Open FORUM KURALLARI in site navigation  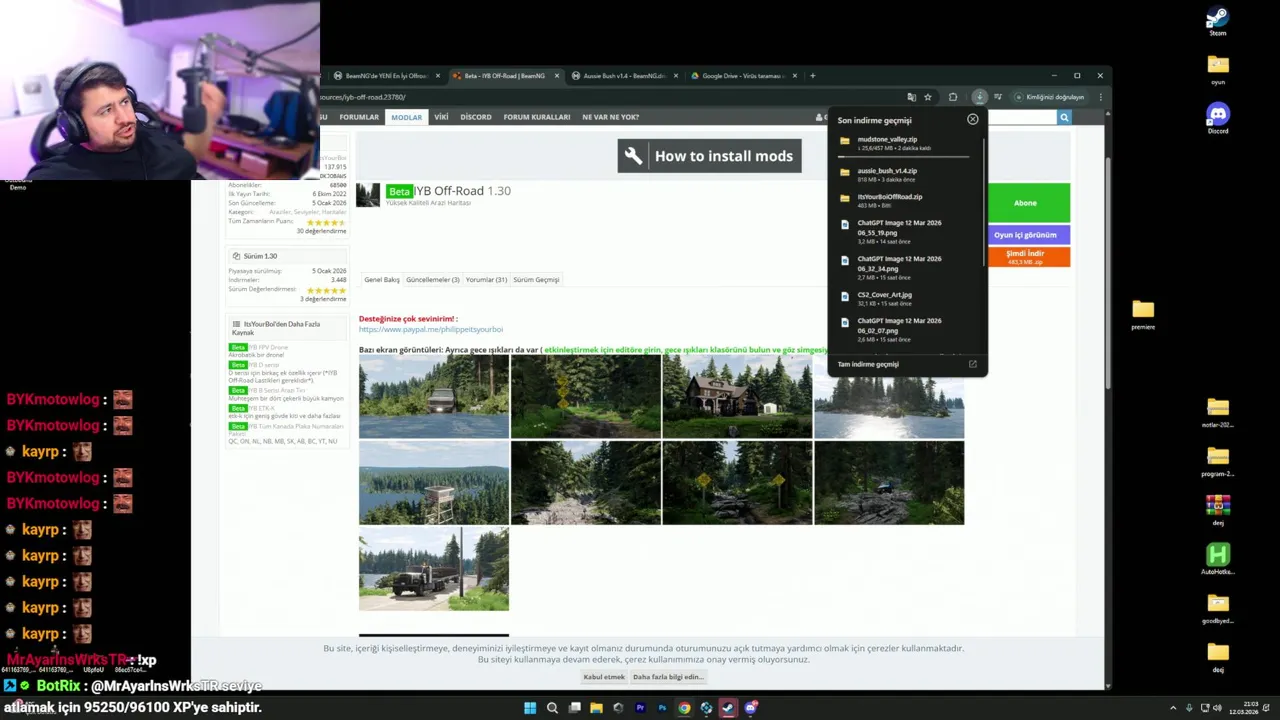[537, 117]
